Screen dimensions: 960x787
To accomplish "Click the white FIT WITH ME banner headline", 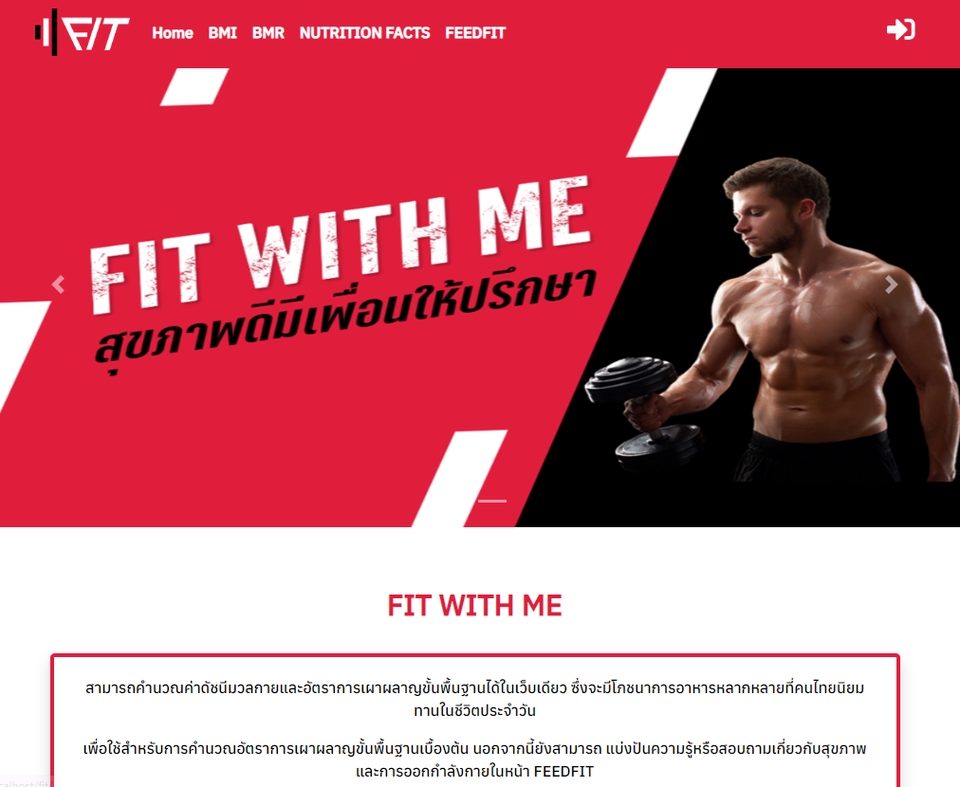I will pyautogui.click(x=340, y=245).
